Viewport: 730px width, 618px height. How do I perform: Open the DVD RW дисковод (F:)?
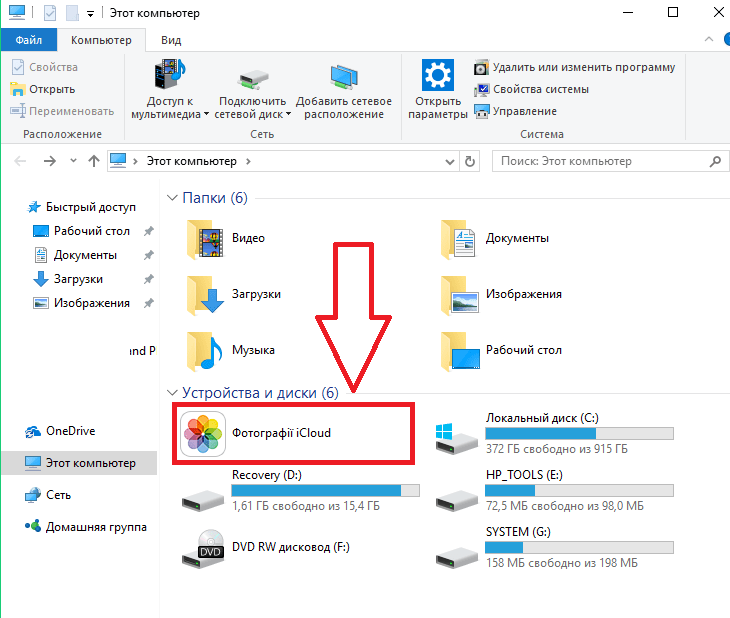(266, 547)
